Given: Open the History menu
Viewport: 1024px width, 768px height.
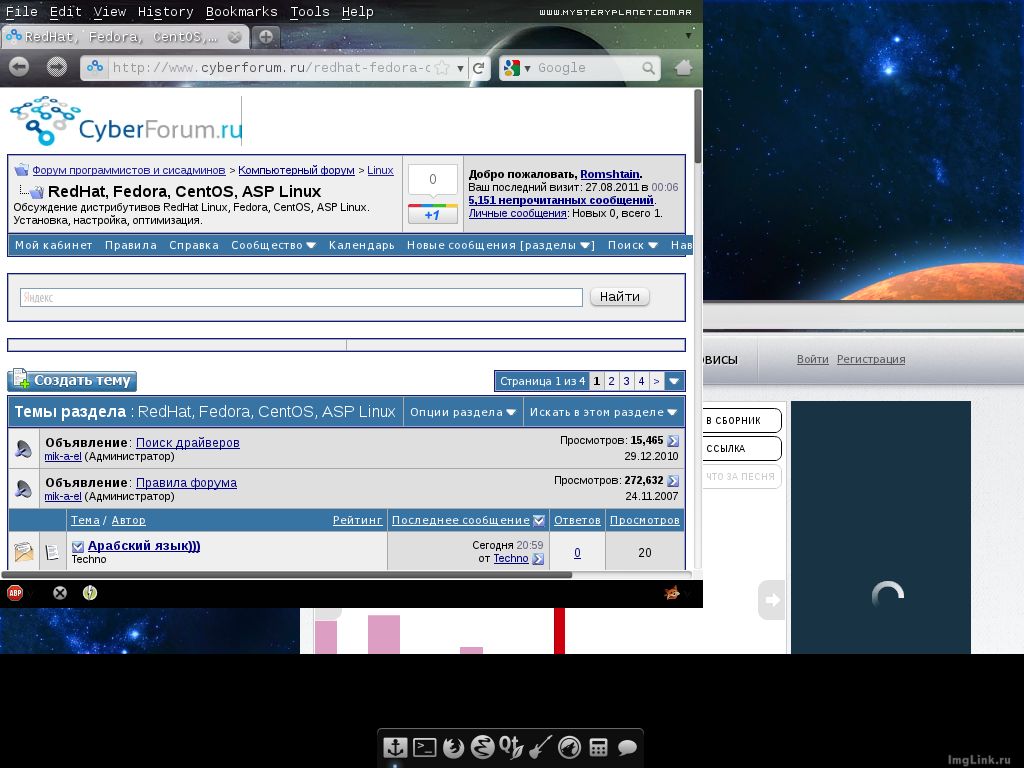Looking at the screenshot, I should point(165,12).
